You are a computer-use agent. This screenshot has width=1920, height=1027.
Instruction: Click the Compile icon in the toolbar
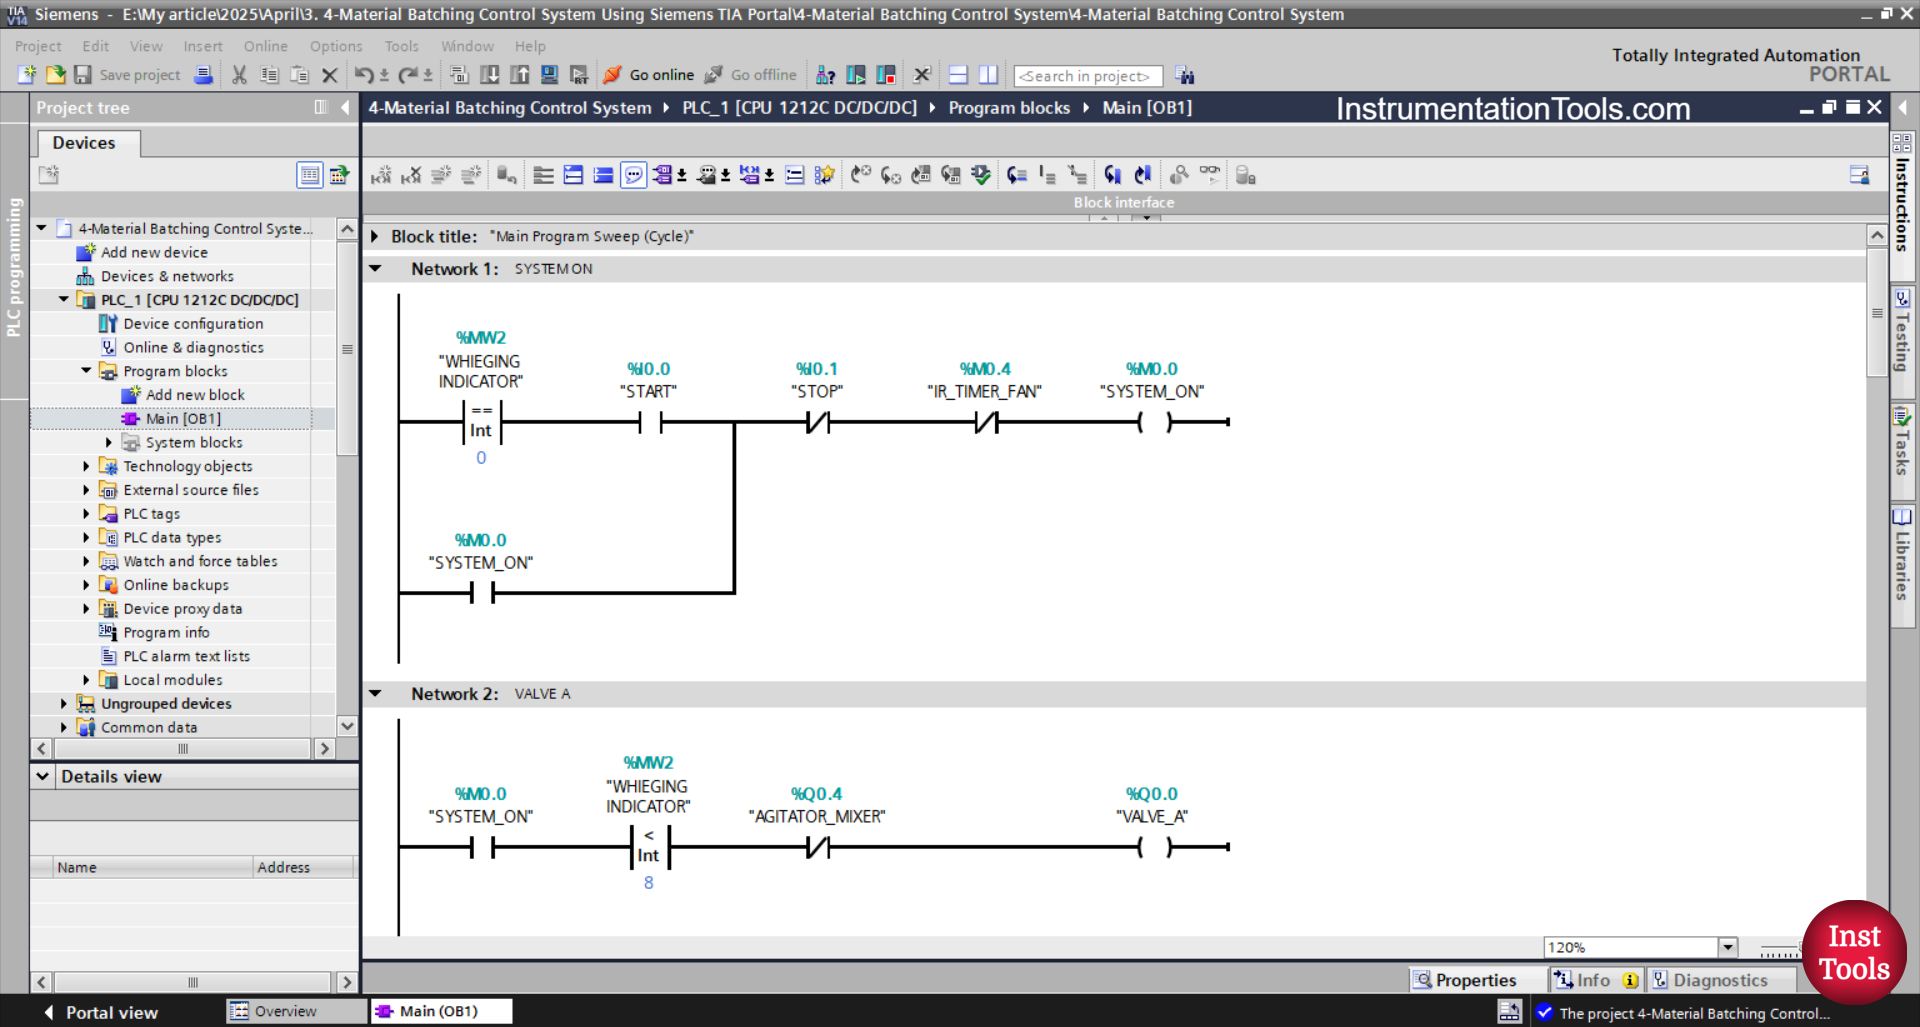tap(458, 75)
